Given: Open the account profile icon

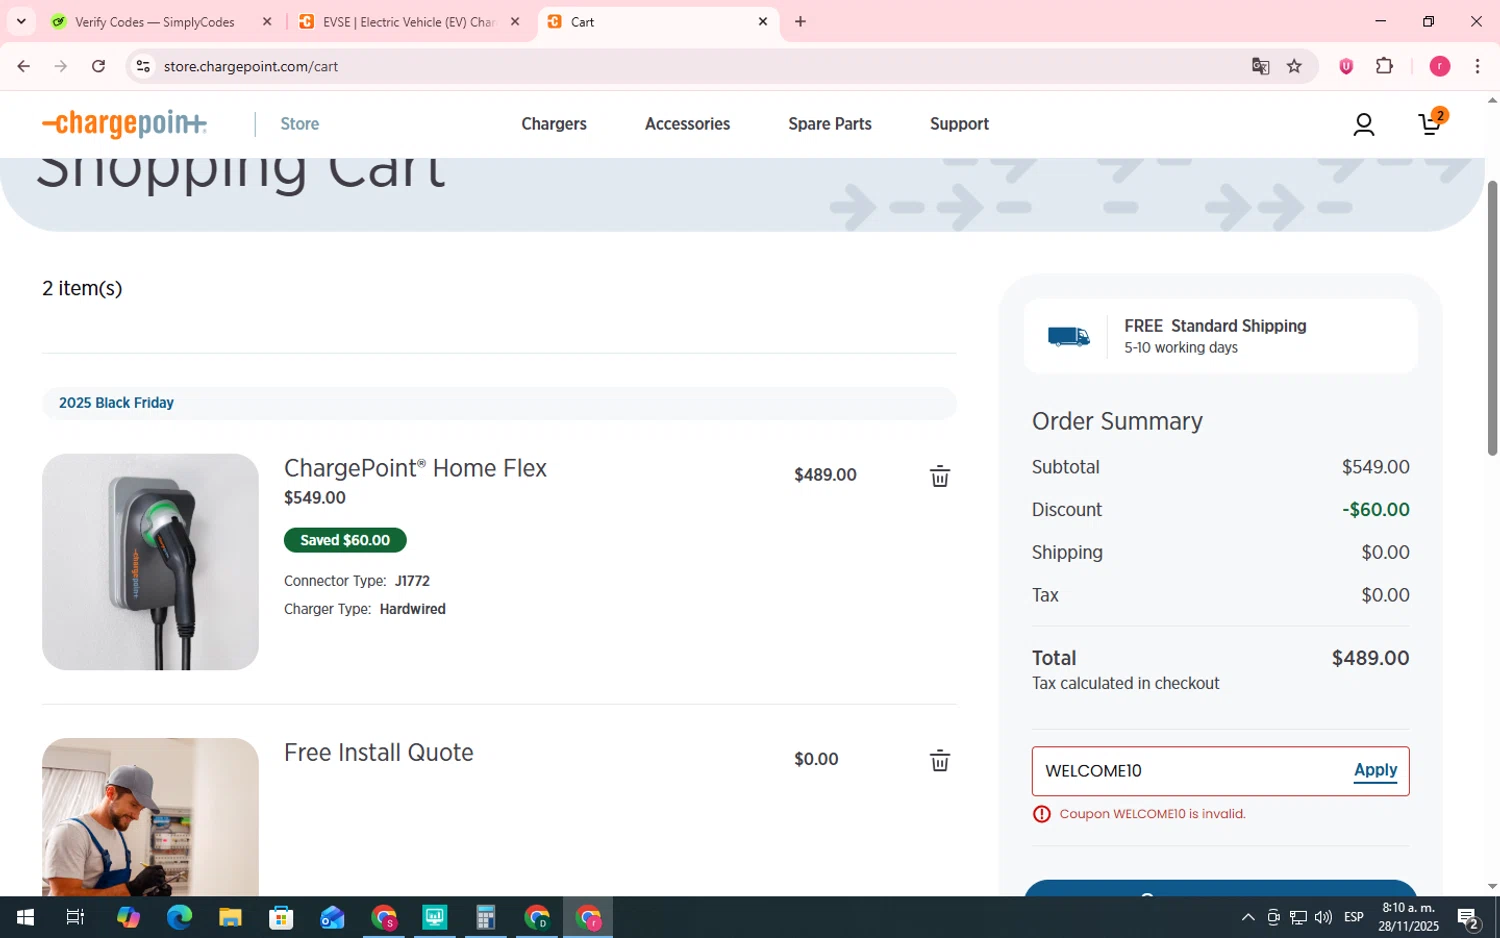Looking at the screenshot, I should coord(1364,124).
